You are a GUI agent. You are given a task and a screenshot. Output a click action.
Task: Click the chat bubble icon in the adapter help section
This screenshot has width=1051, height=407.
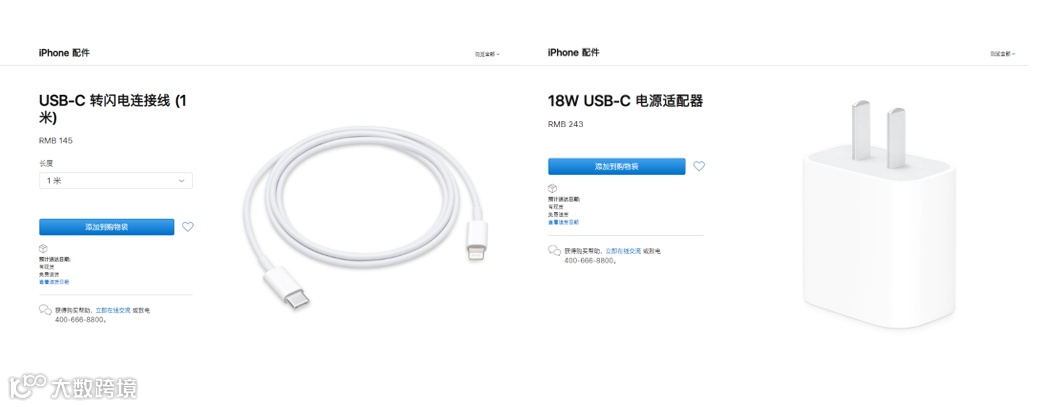[x=554, y=250]
